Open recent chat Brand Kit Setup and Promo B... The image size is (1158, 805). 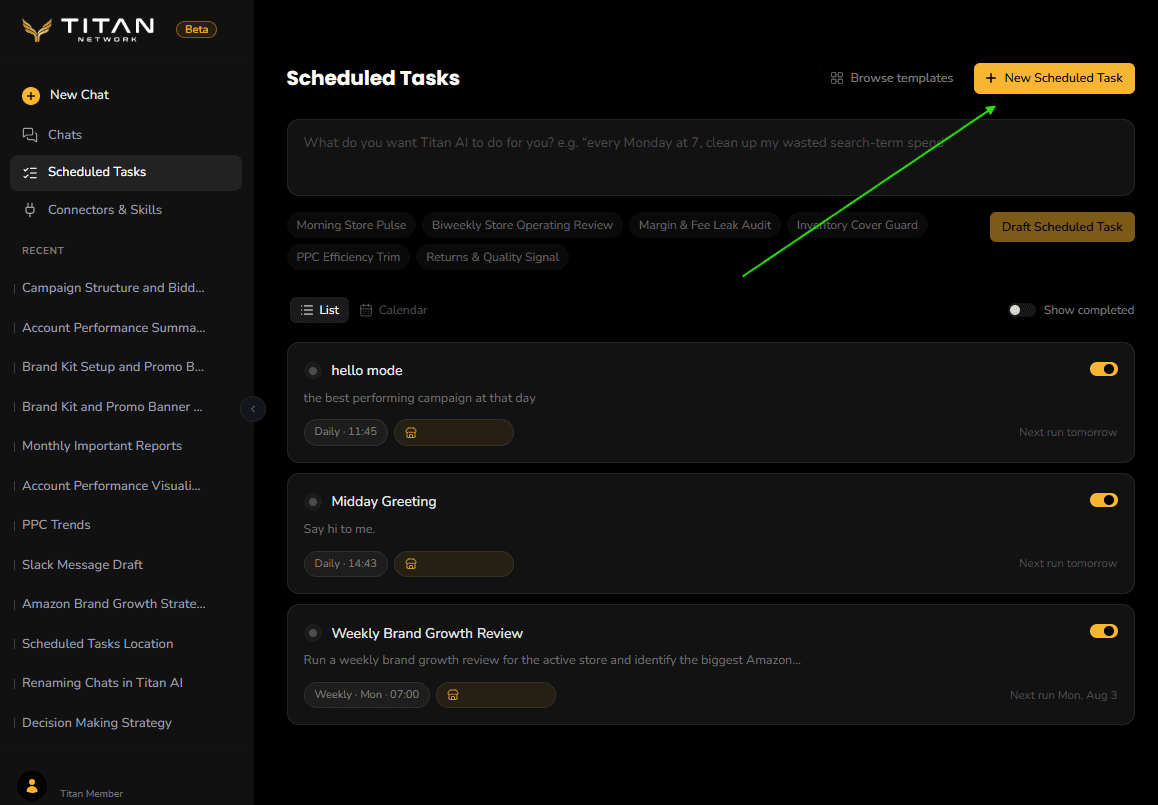point(113,367)
